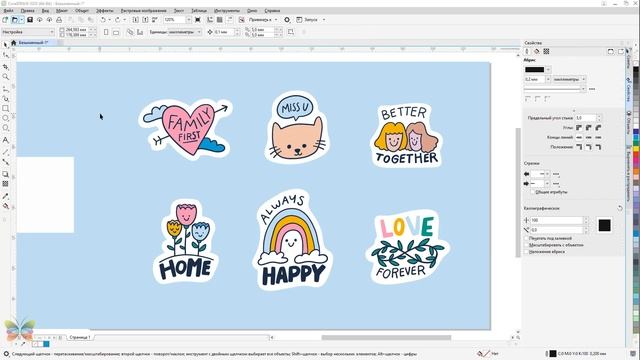Select the Color Eyedropper tool
640x360 pixels.
(x=5, y=196)
